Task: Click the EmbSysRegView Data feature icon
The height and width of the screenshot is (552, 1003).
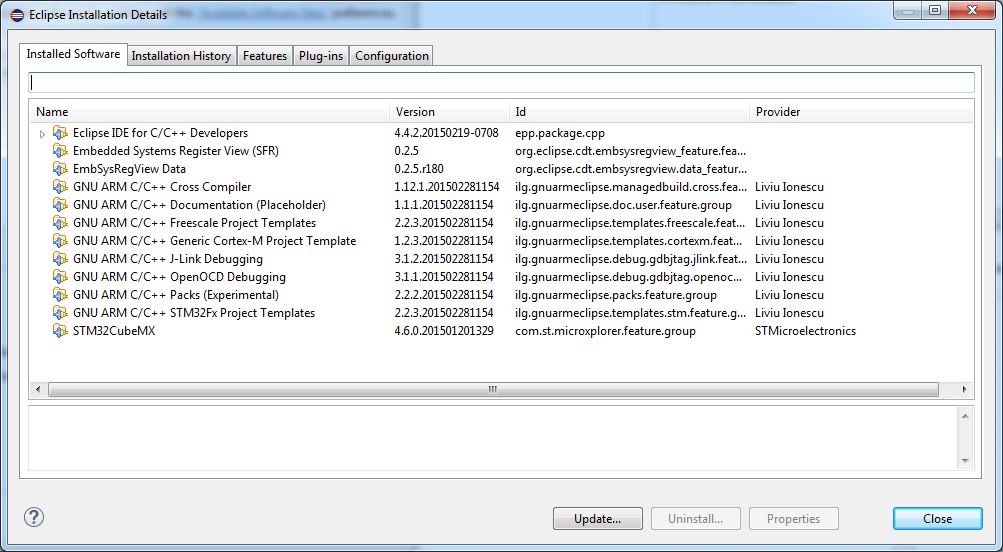Action: click(x=60, y=169)
